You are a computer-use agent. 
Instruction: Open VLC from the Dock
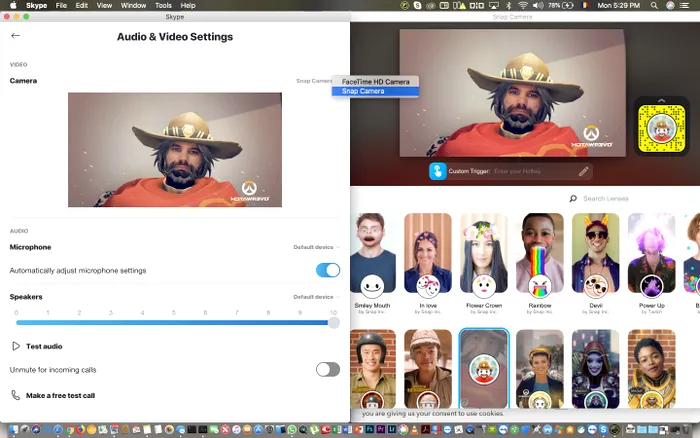pyautogui.click(x=414, y=430)
